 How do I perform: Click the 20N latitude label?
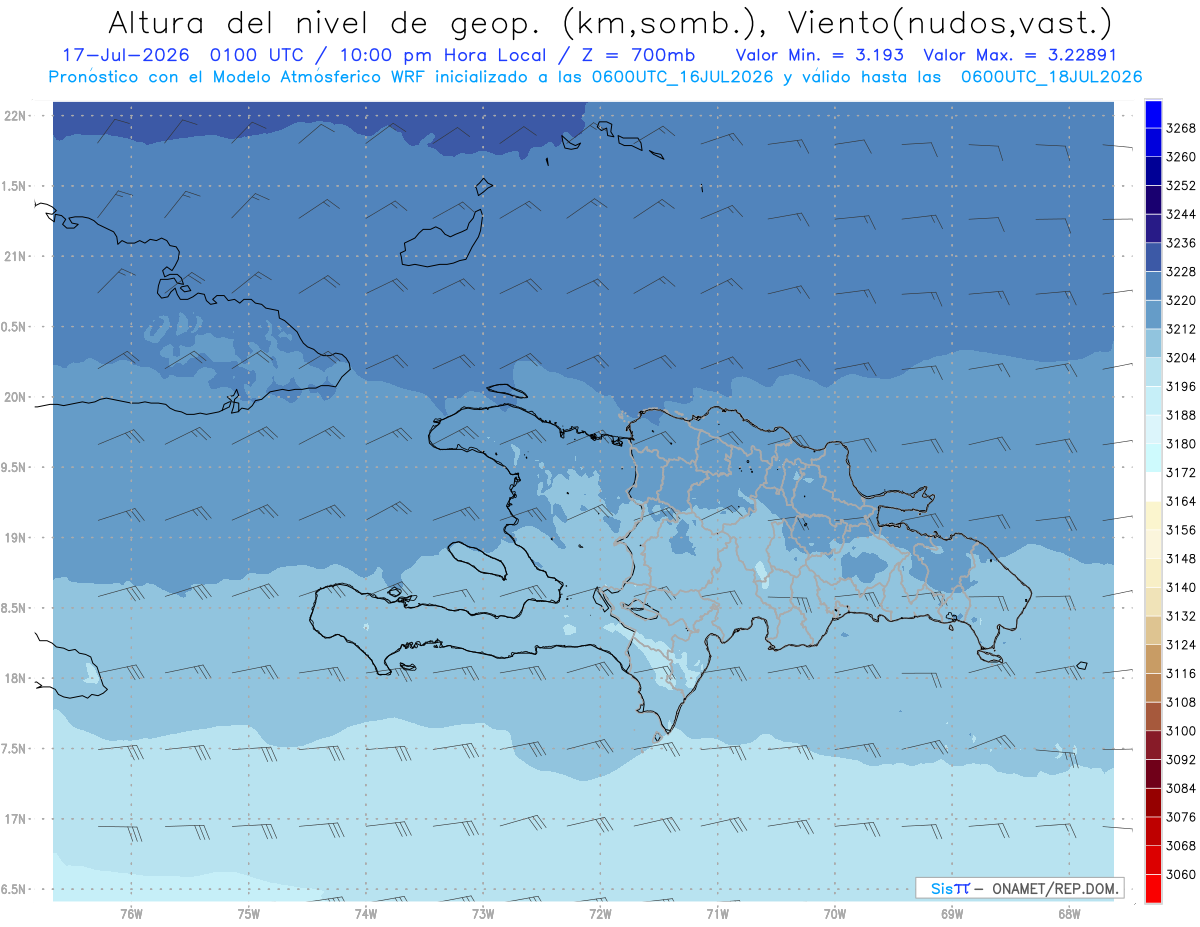click(x=16, y=397)
